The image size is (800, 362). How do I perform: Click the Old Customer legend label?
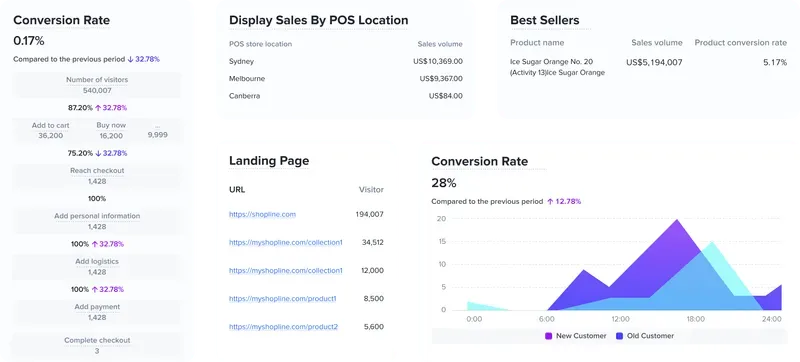coord(651,336)
